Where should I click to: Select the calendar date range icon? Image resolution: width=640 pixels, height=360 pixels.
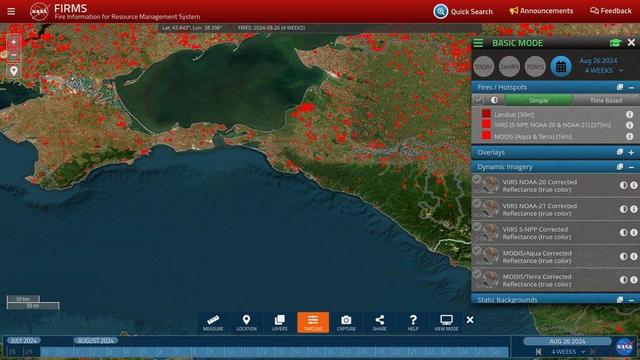click(x=561, y=67)
